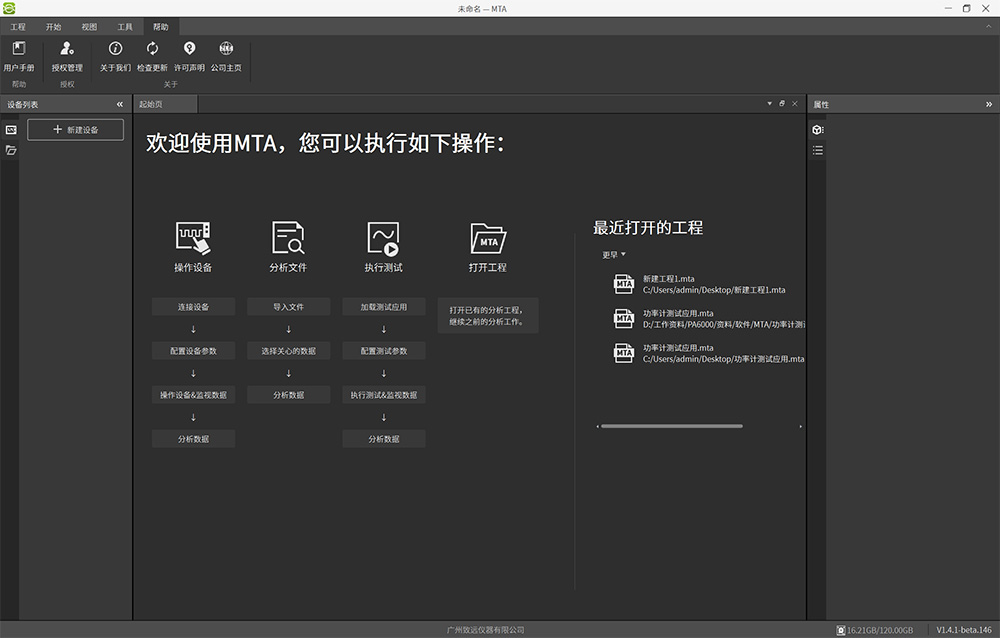Close the 起始页 start page tab
Screen dimensions: 1000x638
pyautogui.click(x=795, y=104)
